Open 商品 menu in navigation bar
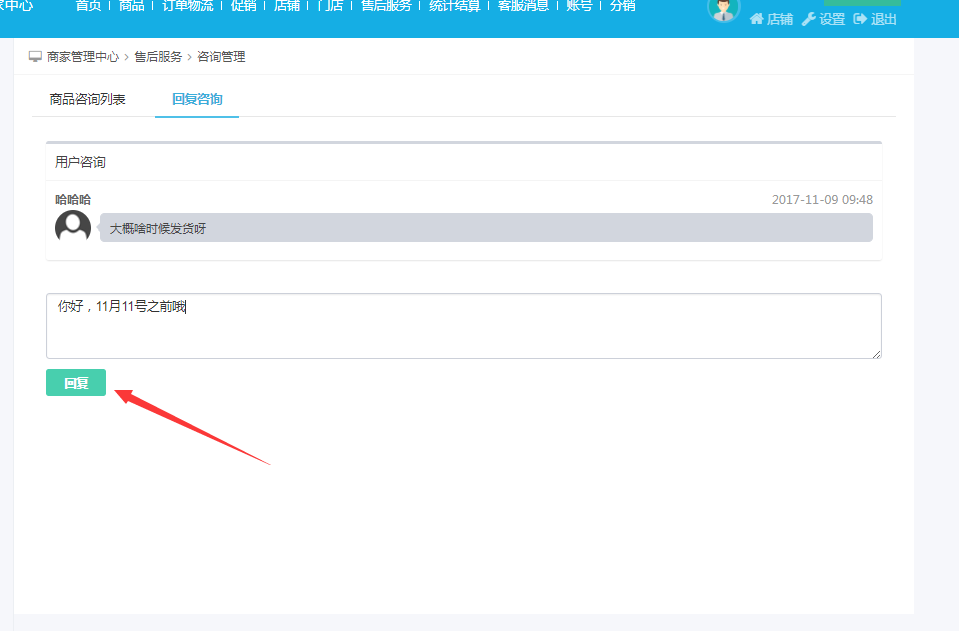959x631 pixels. tap(131, 5)
